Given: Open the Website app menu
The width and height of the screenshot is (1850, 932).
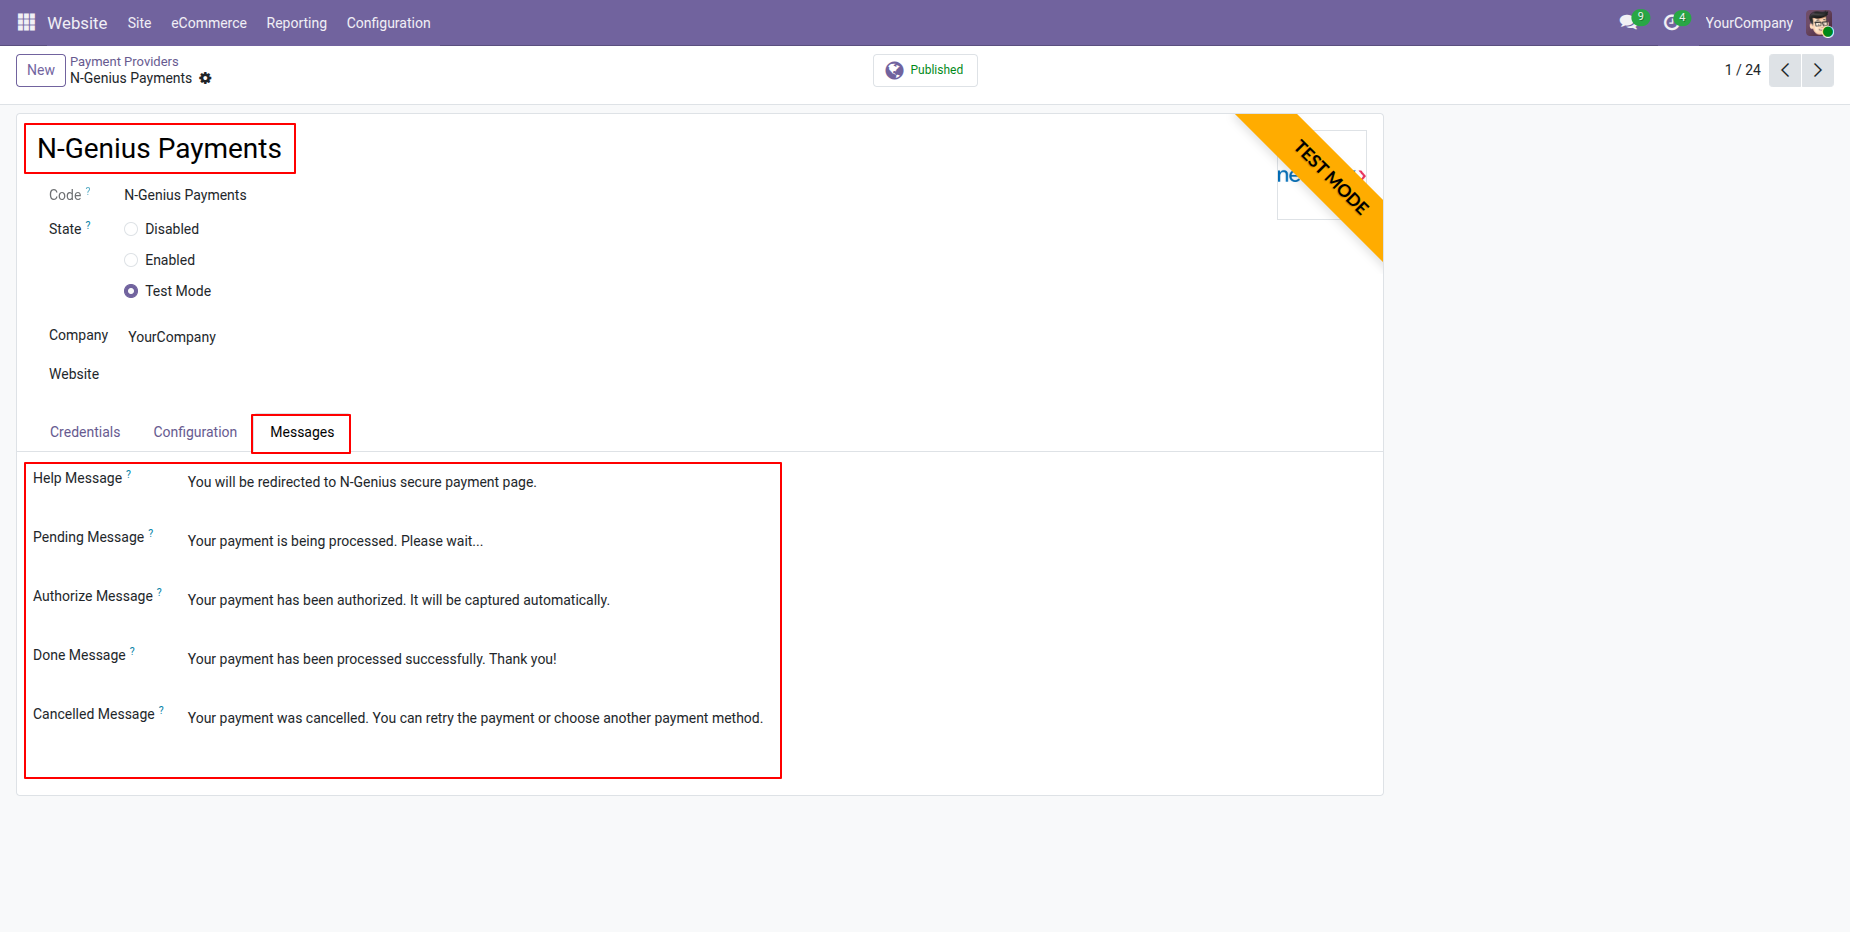Looking at the screenshot, I should click(77, 23).
